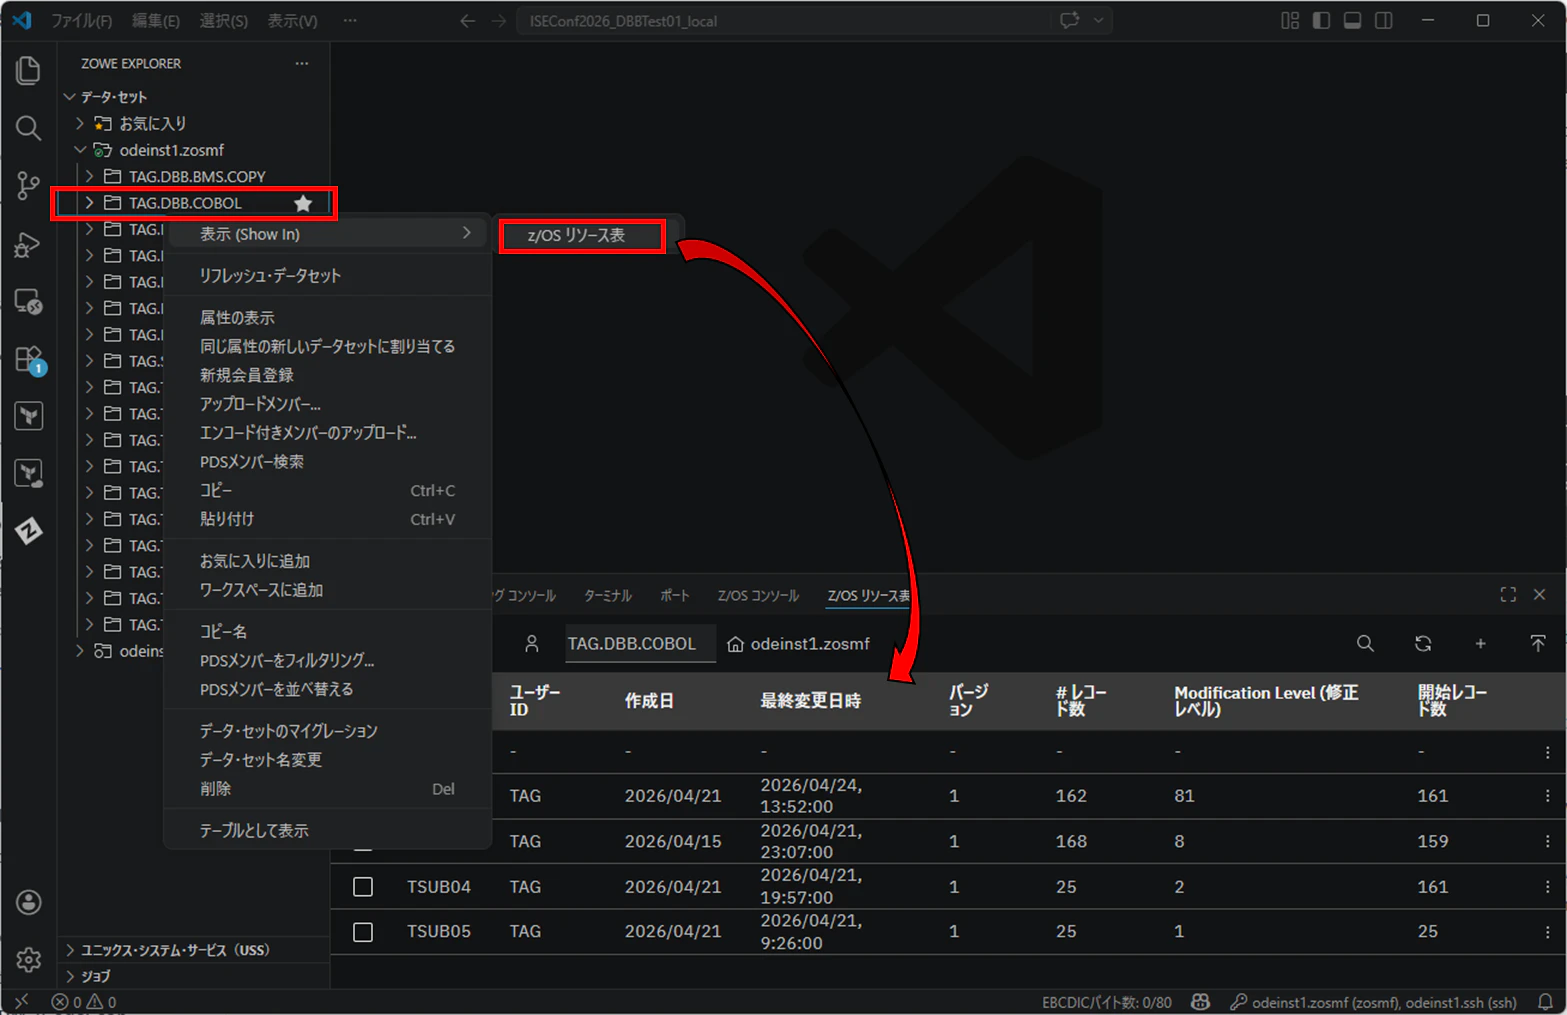Open the Source Control view
Image resolution: width=1567 pixels, height=1015 pixels.
[x=28, y=185]
